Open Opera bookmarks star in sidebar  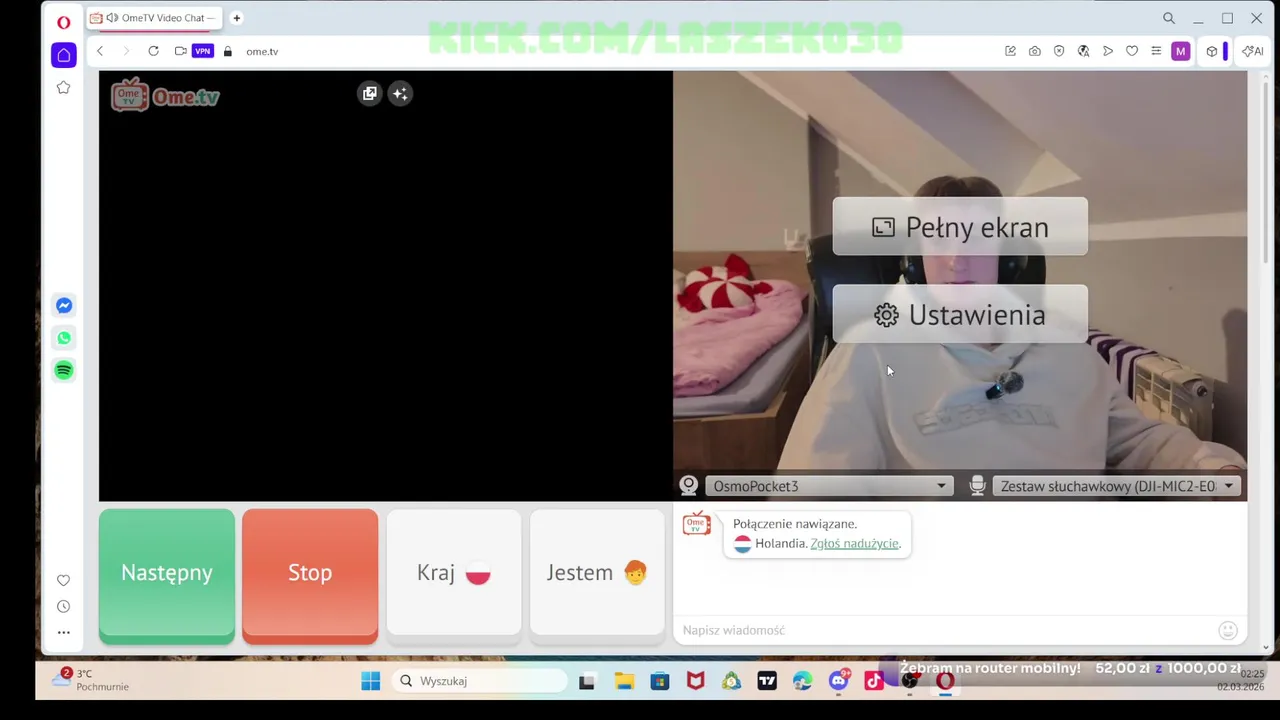coord(64,88)
